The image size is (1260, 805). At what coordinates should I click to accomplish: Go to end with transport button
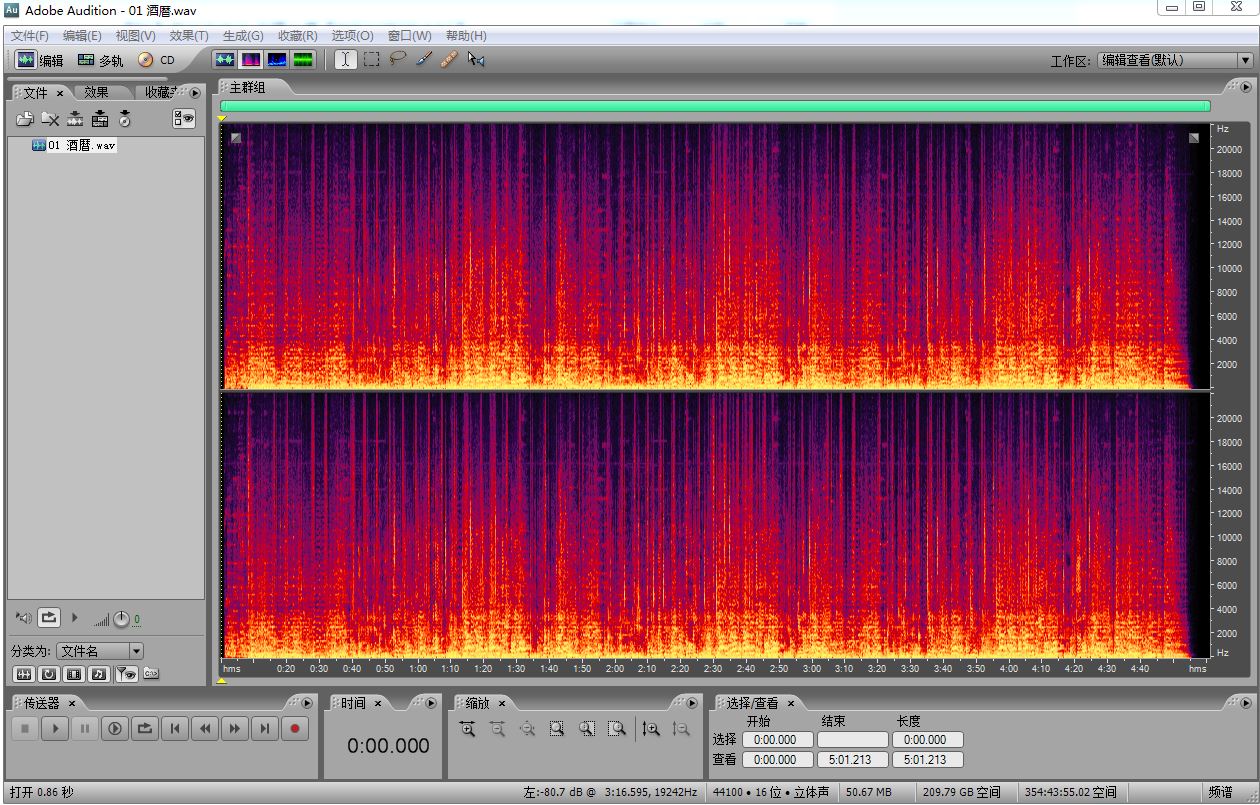pos(265,729)
